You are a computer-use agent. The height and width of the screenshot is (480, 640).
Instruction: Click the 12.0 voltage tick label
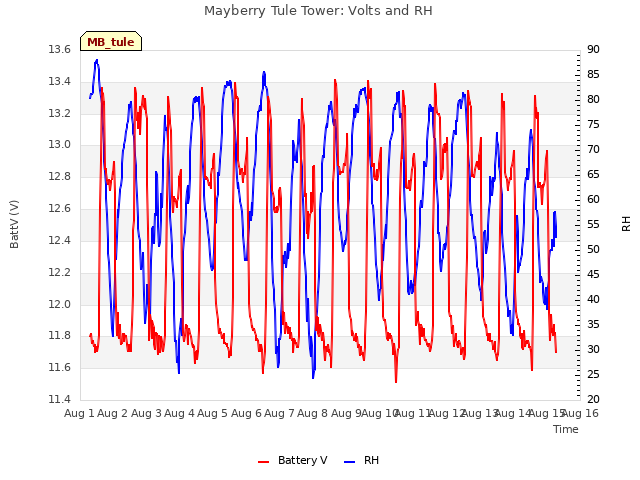[59, 304]
